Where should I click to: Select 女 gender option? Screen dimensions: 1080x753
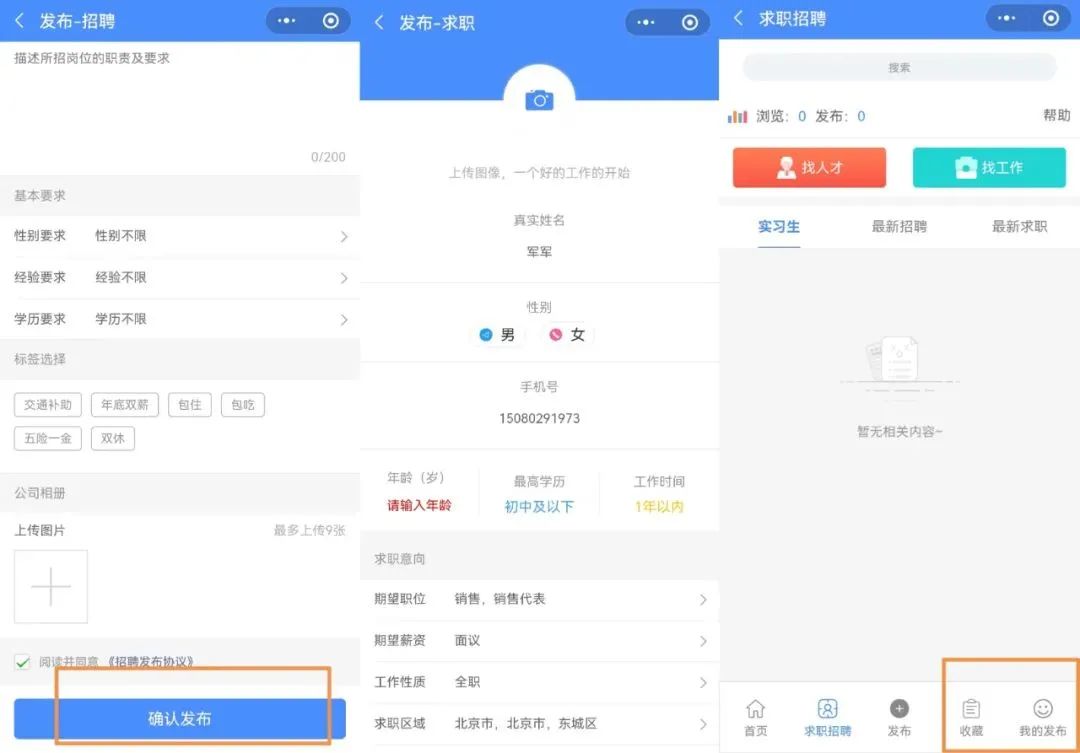coord(566,335)
